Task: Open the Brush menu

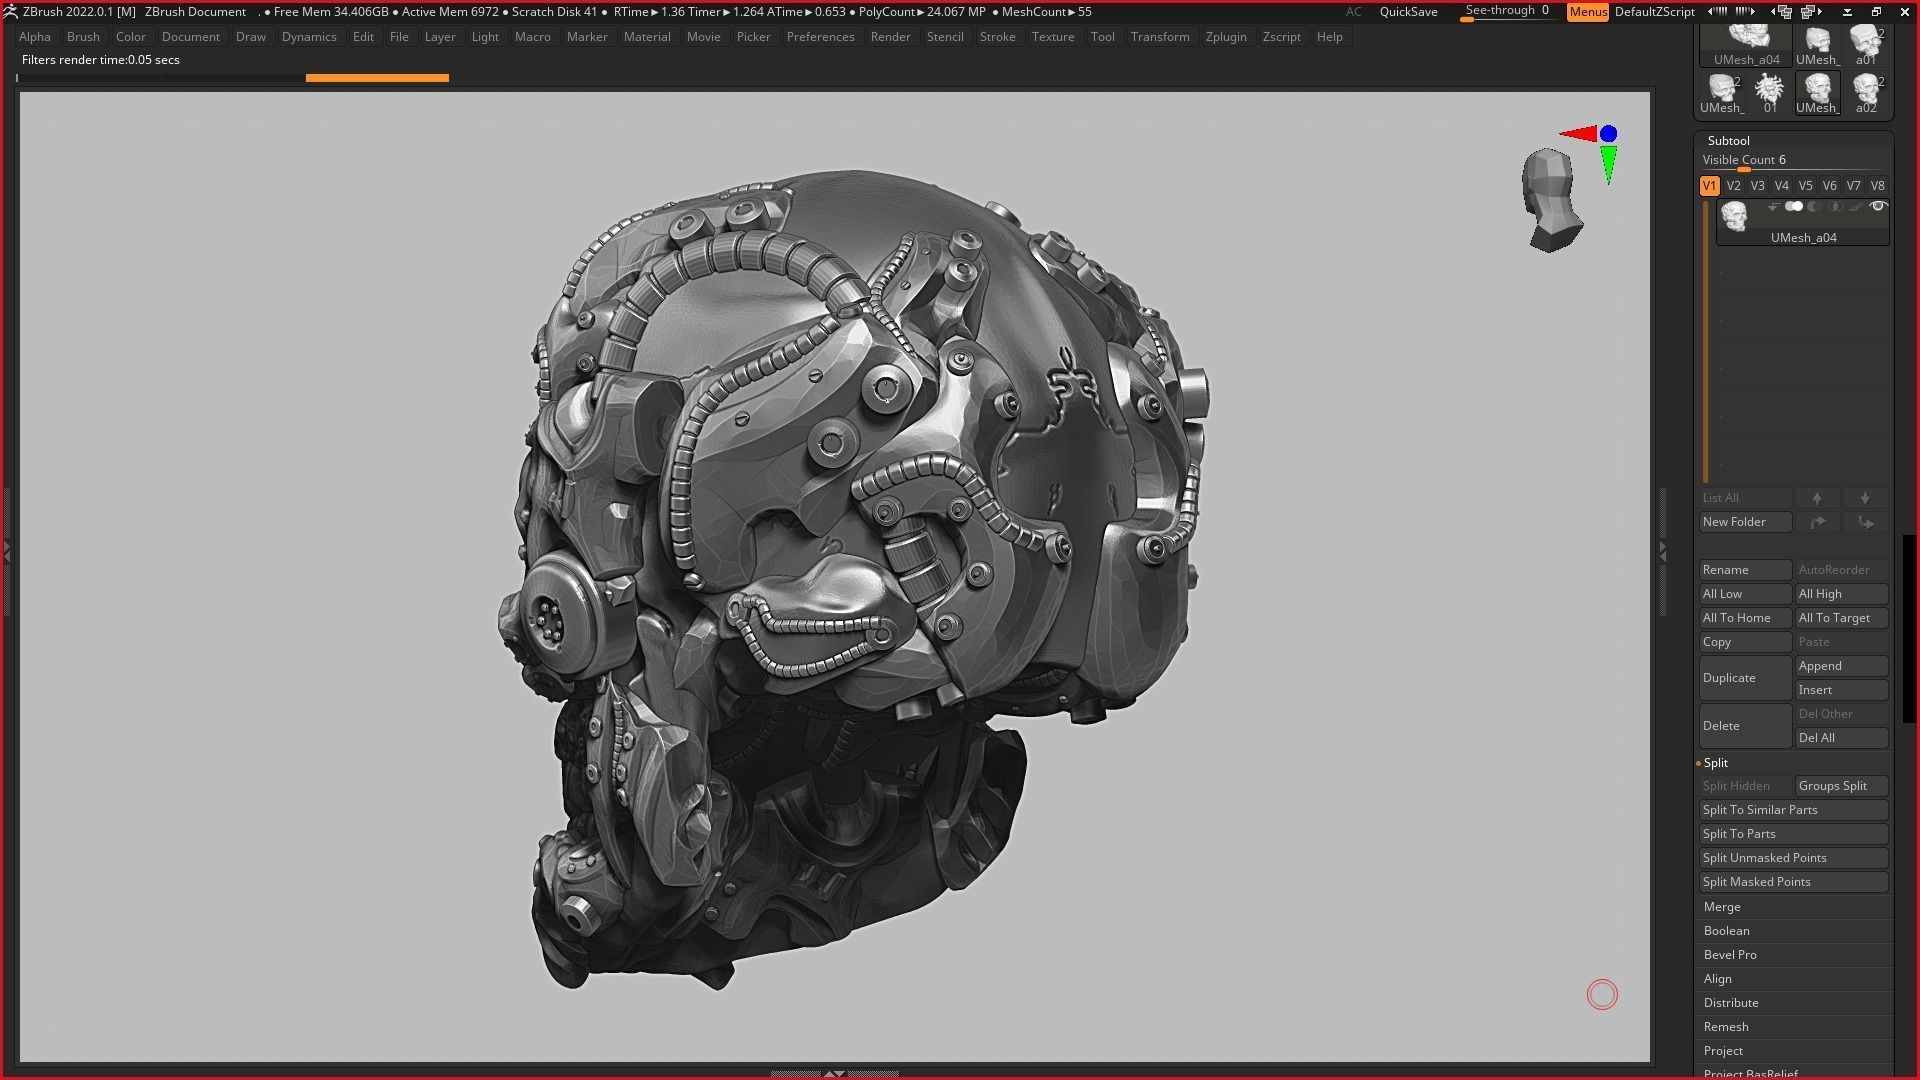Action: 83,37
